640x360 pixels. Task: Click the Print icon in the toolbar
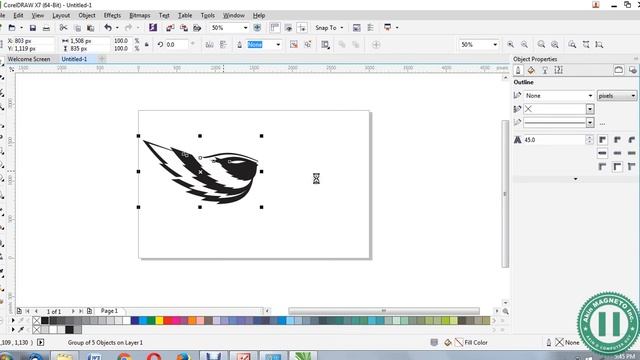coord(46,28)
